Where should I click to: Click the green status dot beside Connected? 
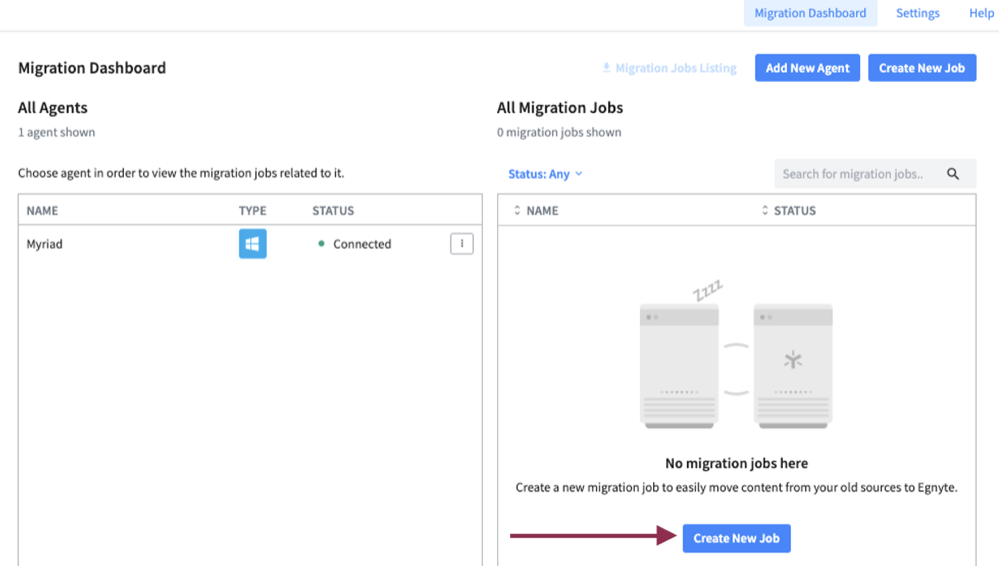[321, 243]
